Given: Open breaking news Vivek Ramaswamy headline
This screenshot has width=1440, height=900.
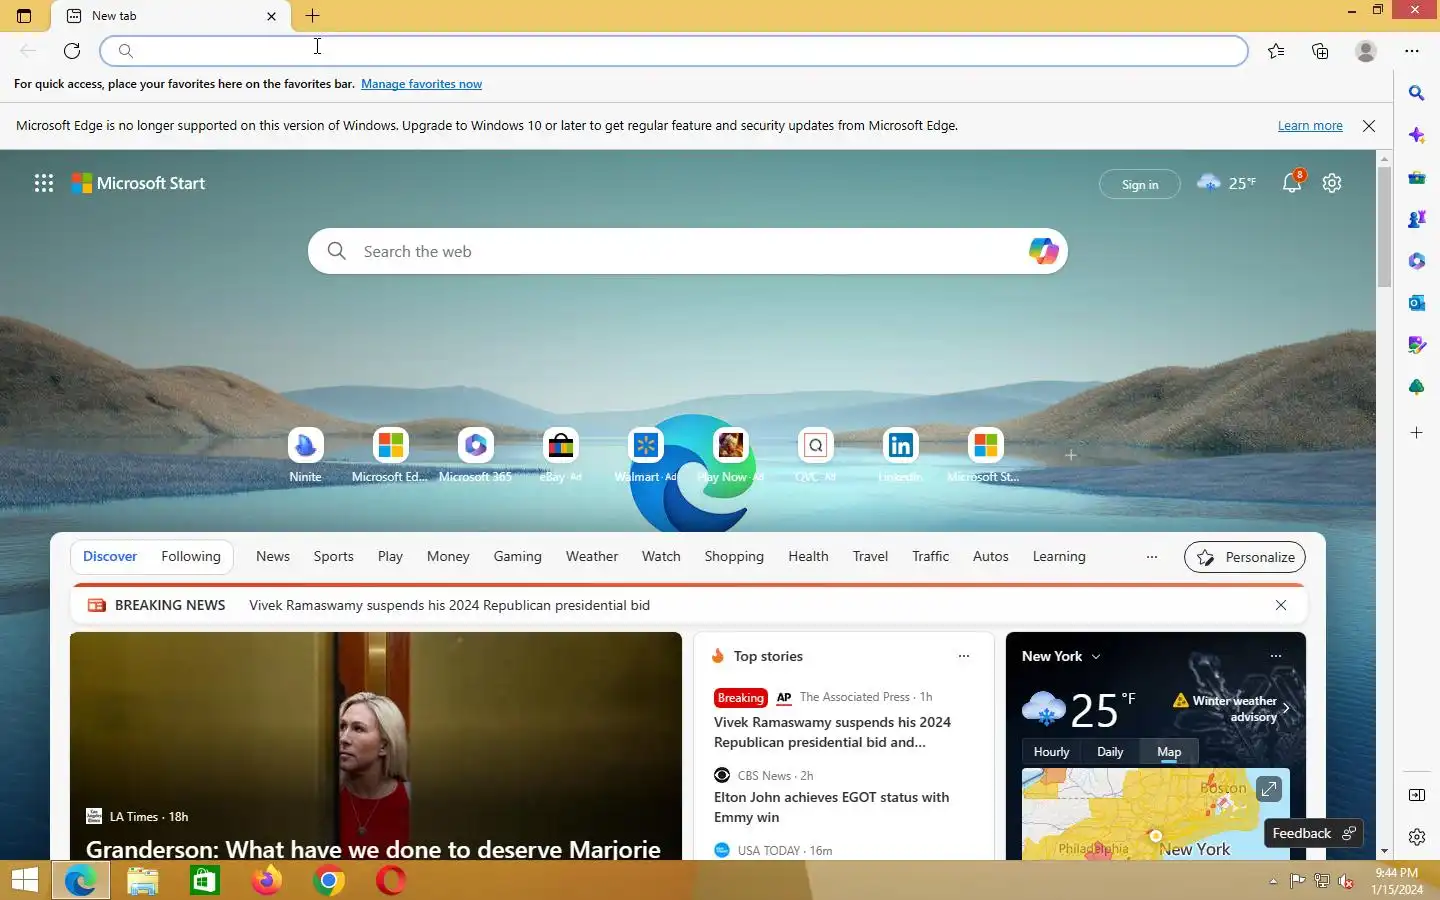Looking at the screenshot, I should coord(449,605).
